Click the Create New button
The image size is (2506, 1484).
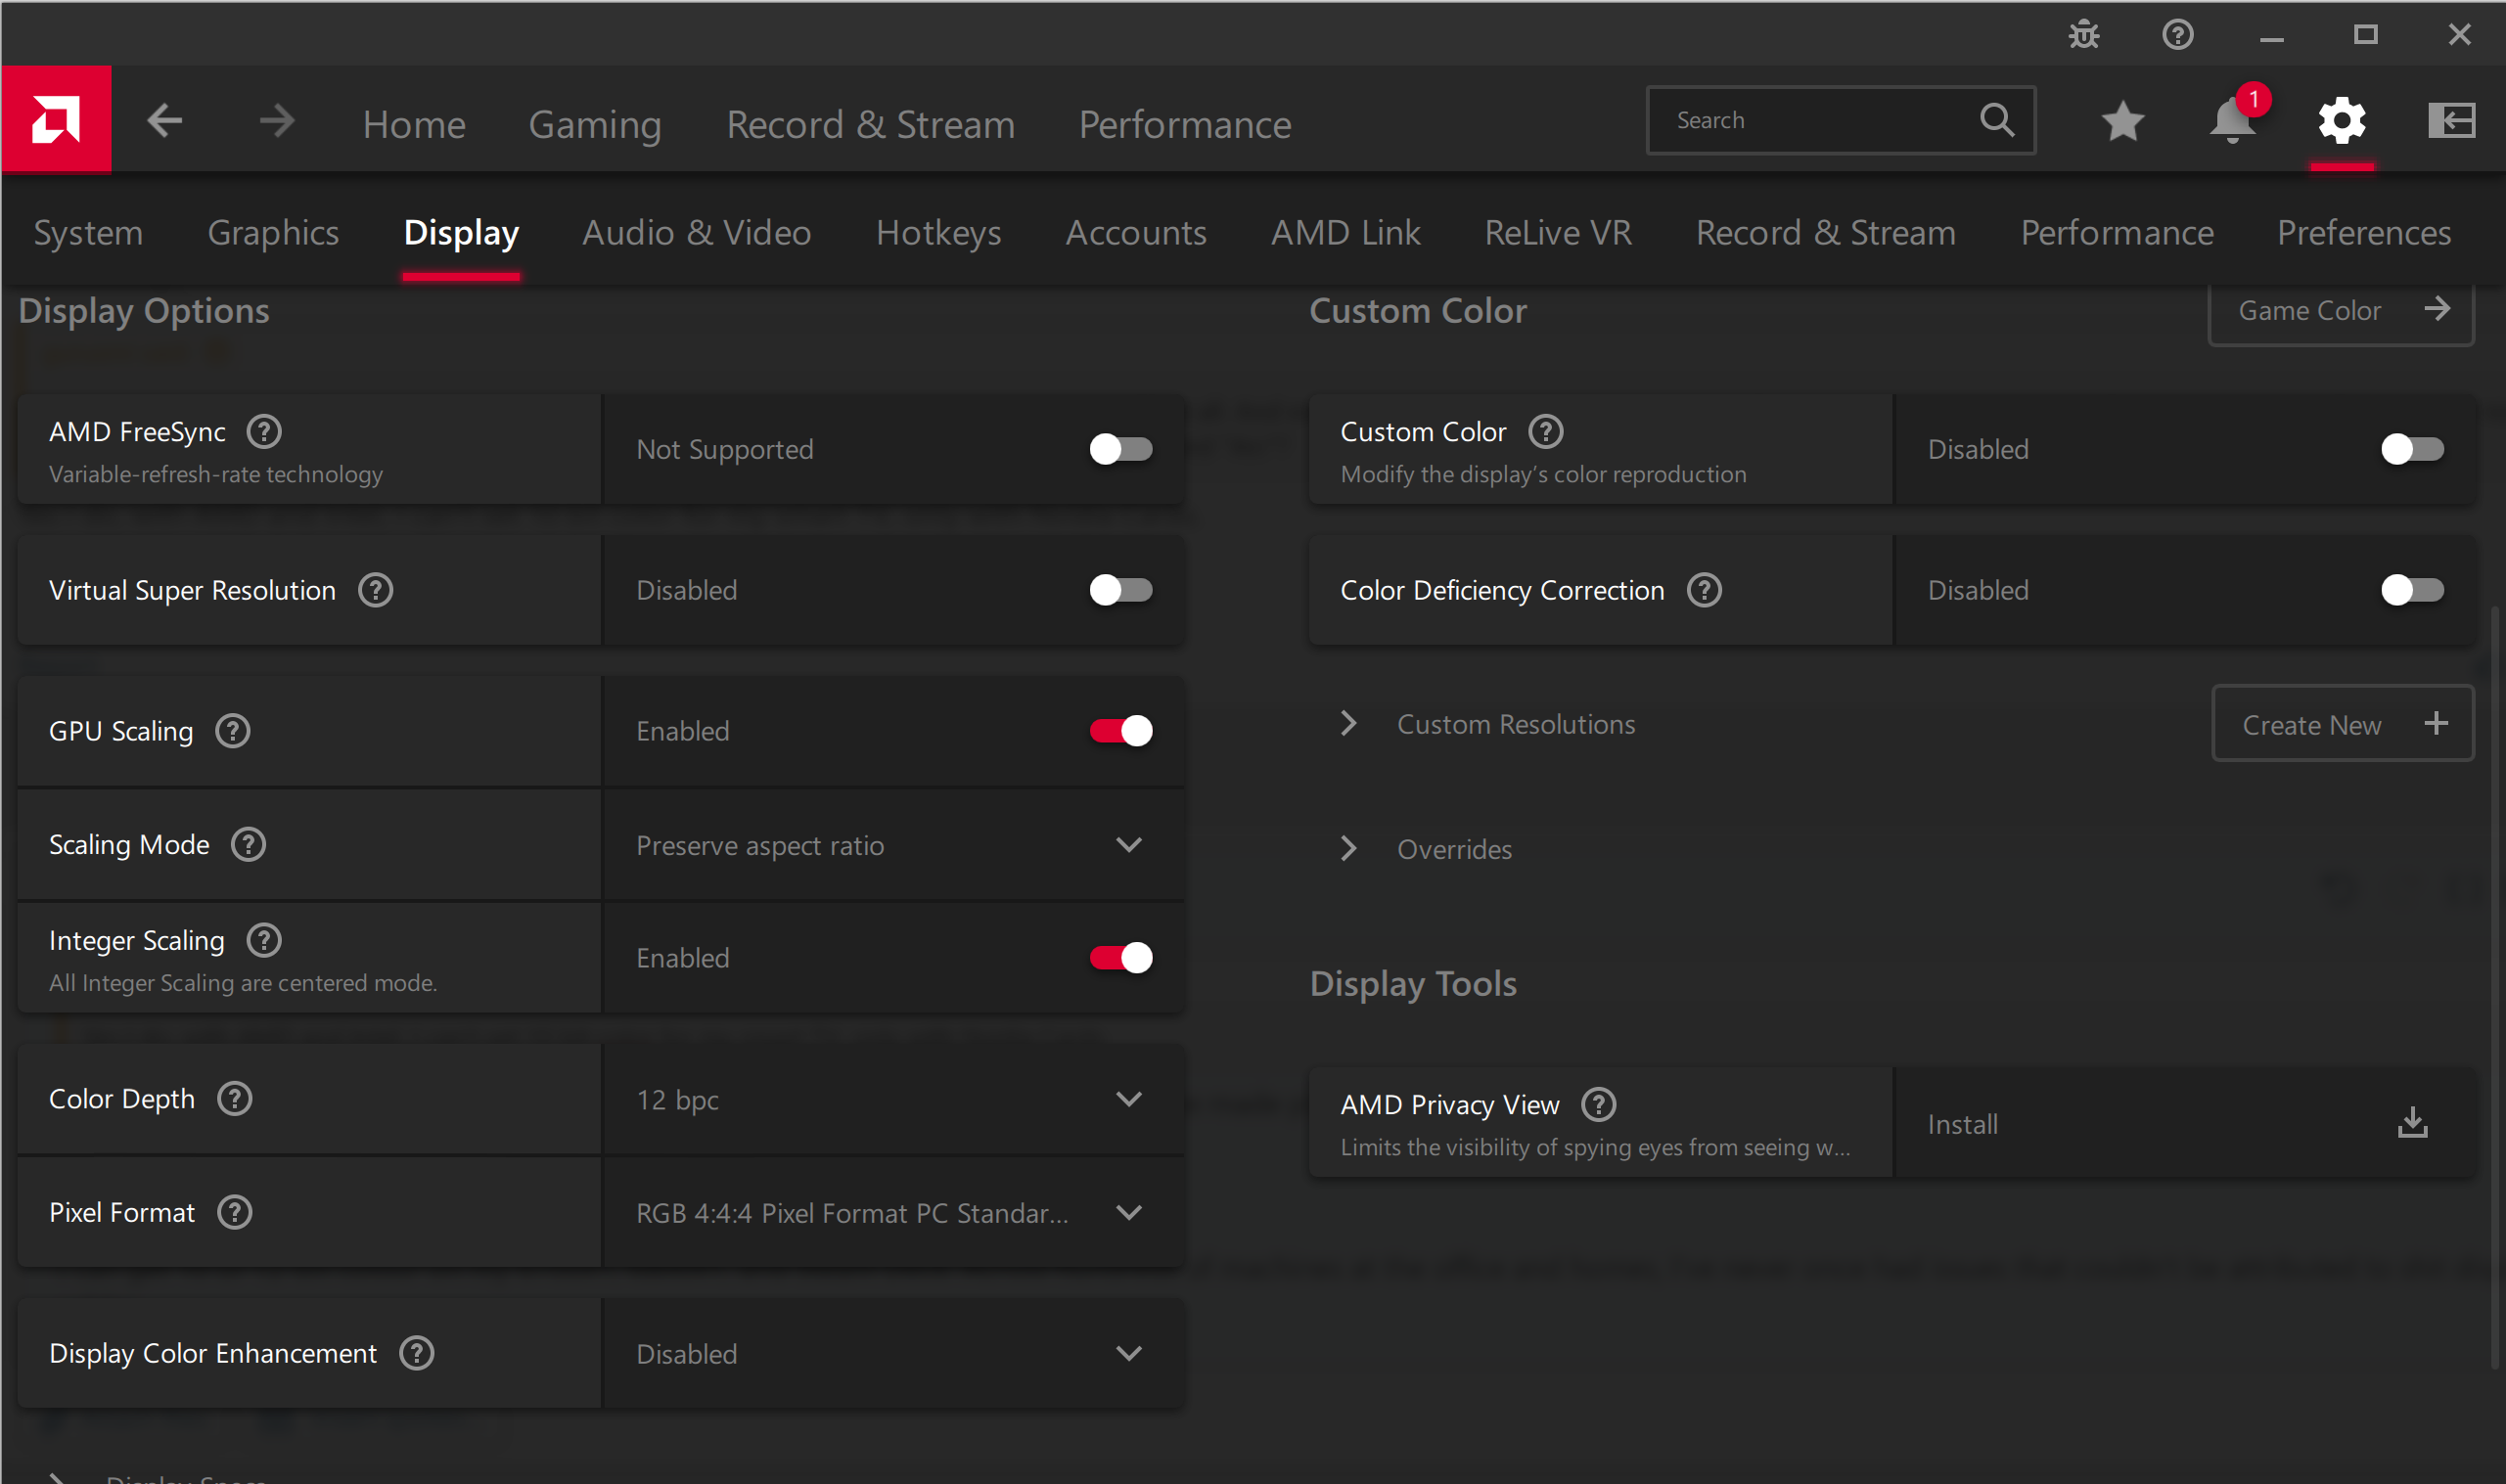tap(2343, 723)
